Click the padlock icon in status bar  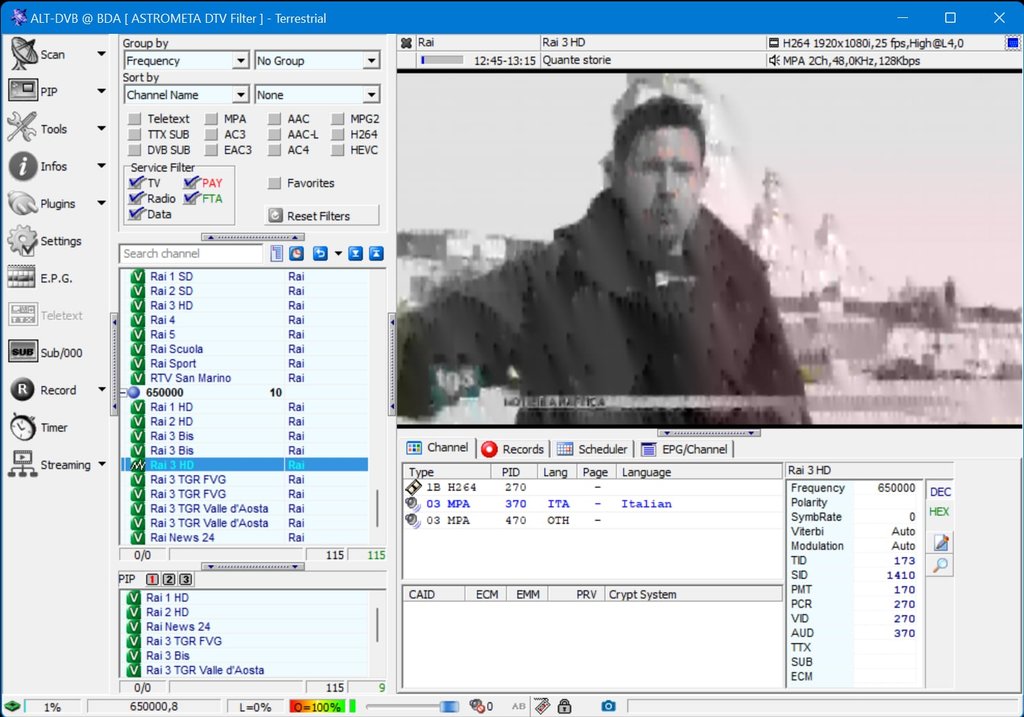(564, 706)
